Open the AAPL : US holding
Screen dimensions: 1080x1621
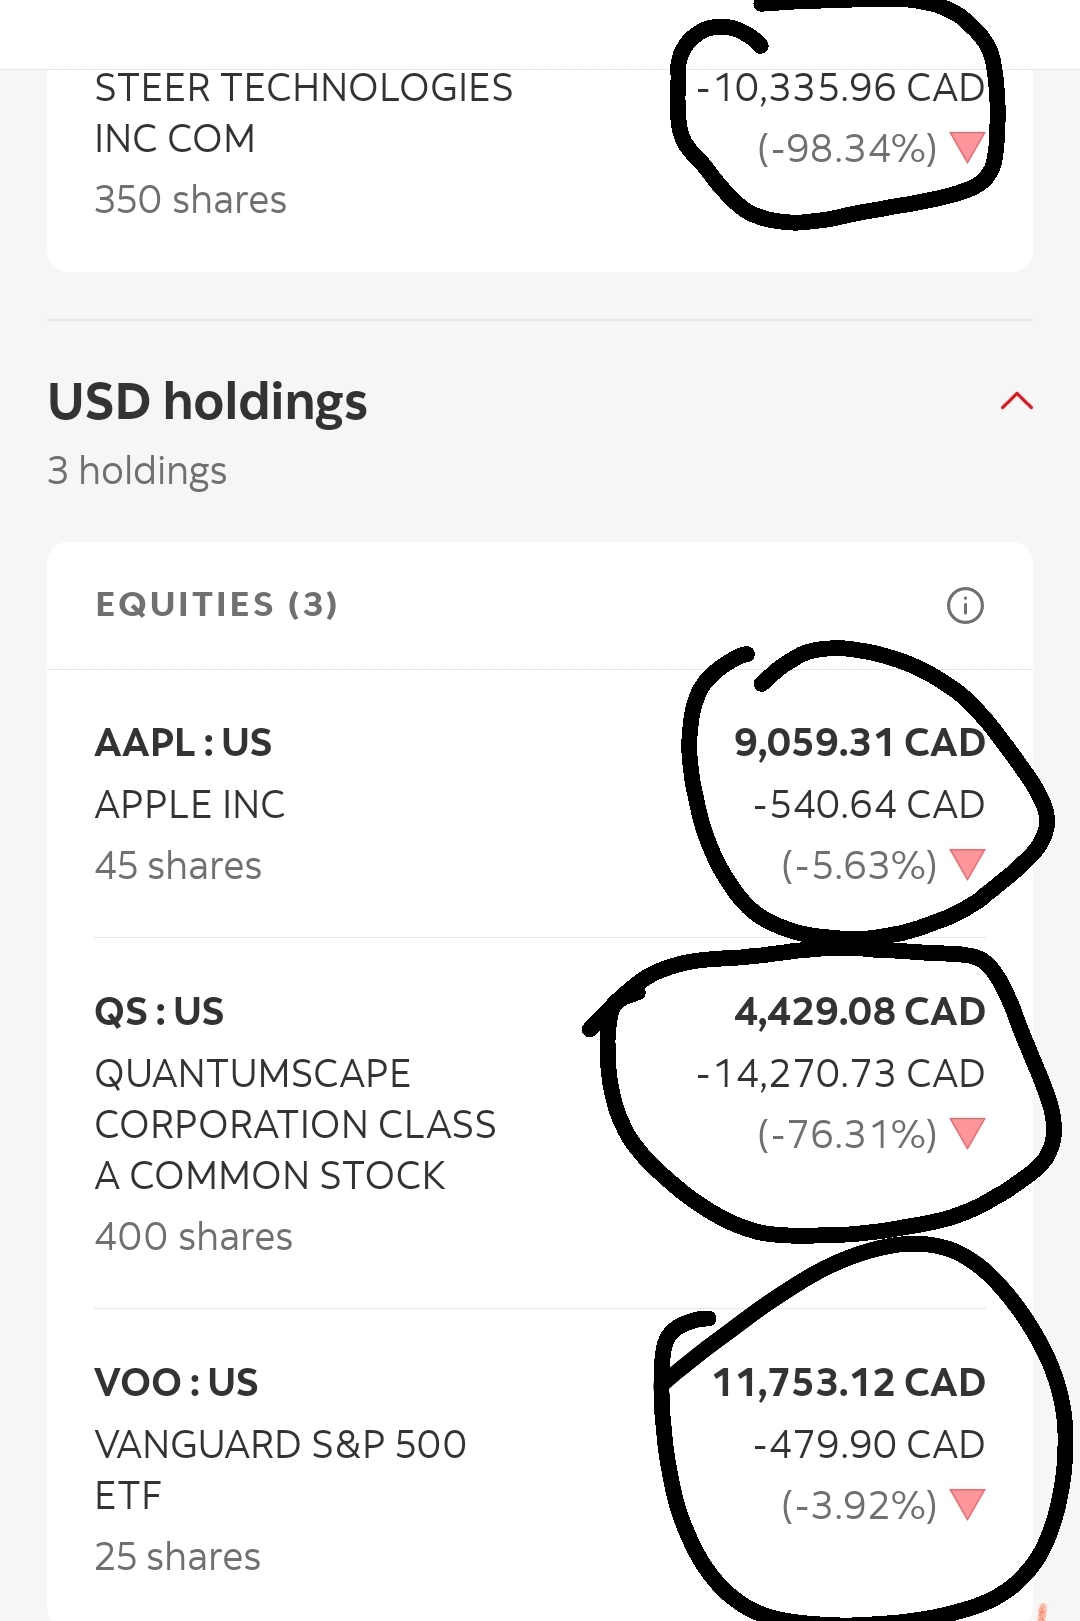point(184,743)
